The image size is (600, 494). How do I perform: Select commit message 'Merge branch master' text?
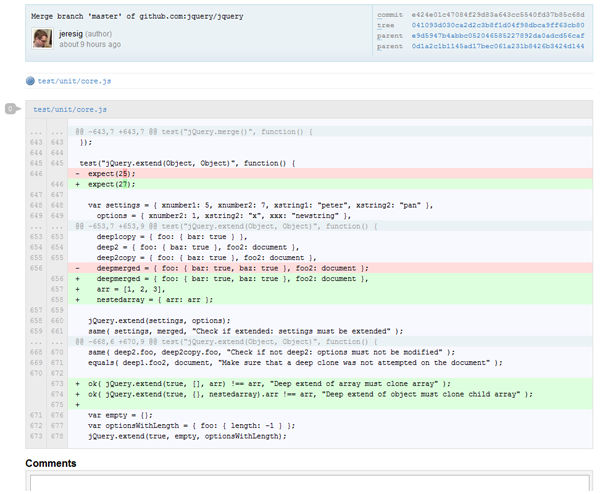(137, 16)
